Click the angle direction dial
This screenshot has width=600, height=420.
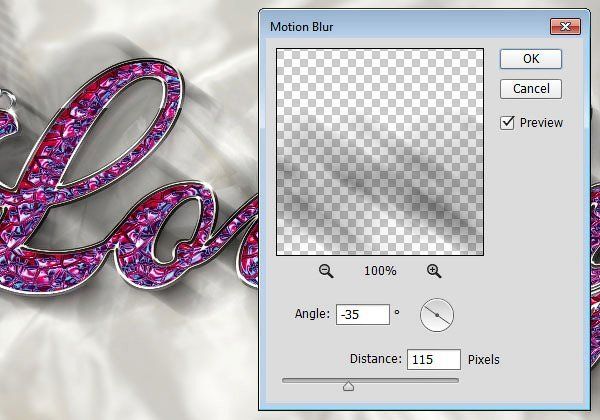click(437, 315)
